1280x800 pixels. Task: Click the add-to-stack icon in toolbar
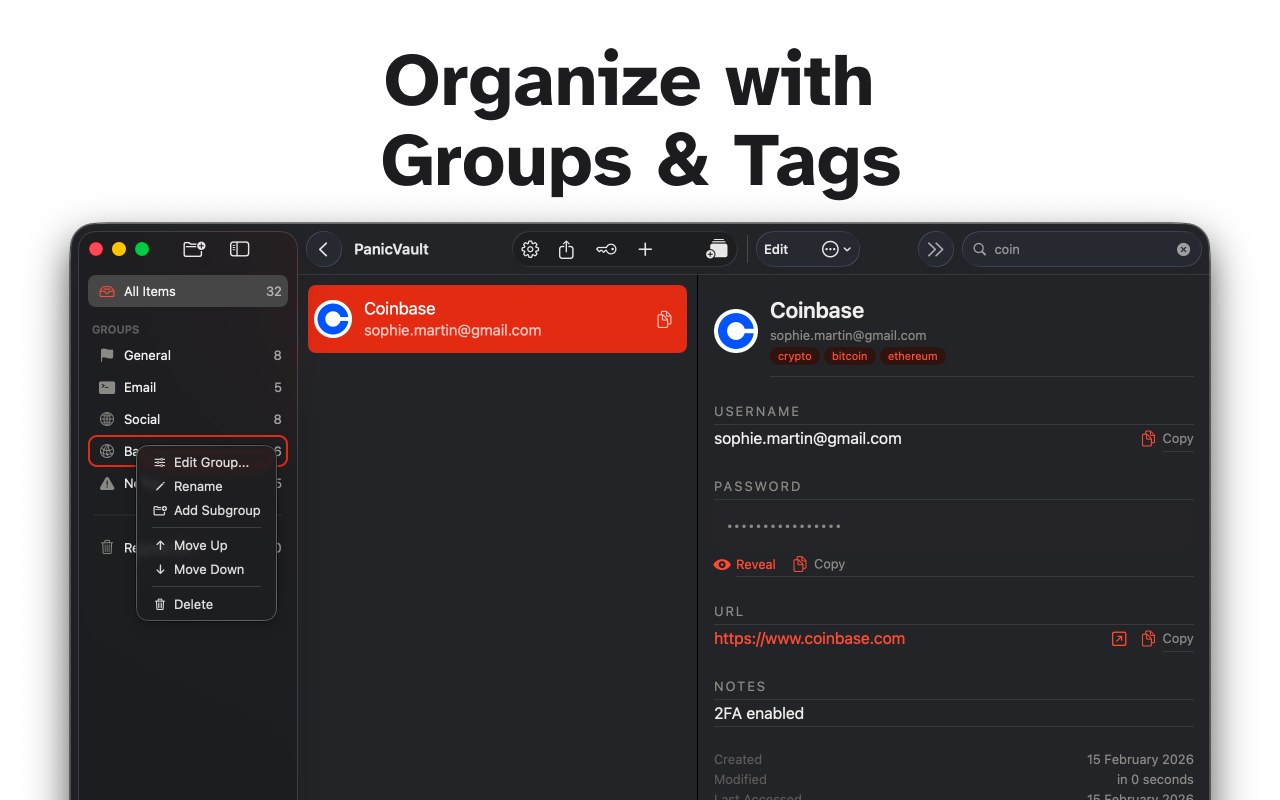click(x=716, y=249)
